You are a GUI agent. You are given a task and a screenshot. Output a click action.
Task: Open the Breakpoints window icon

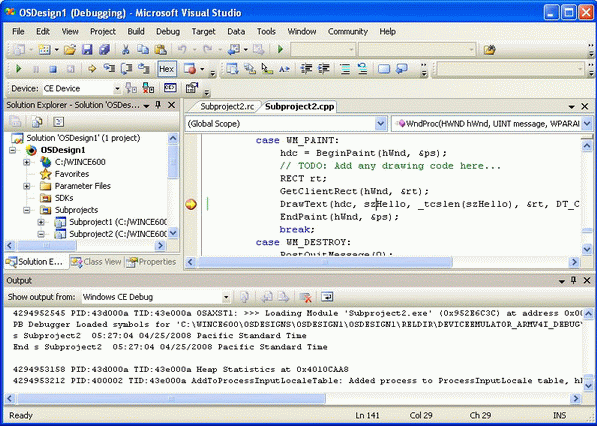pyautogui.click(x=190, y=69)
